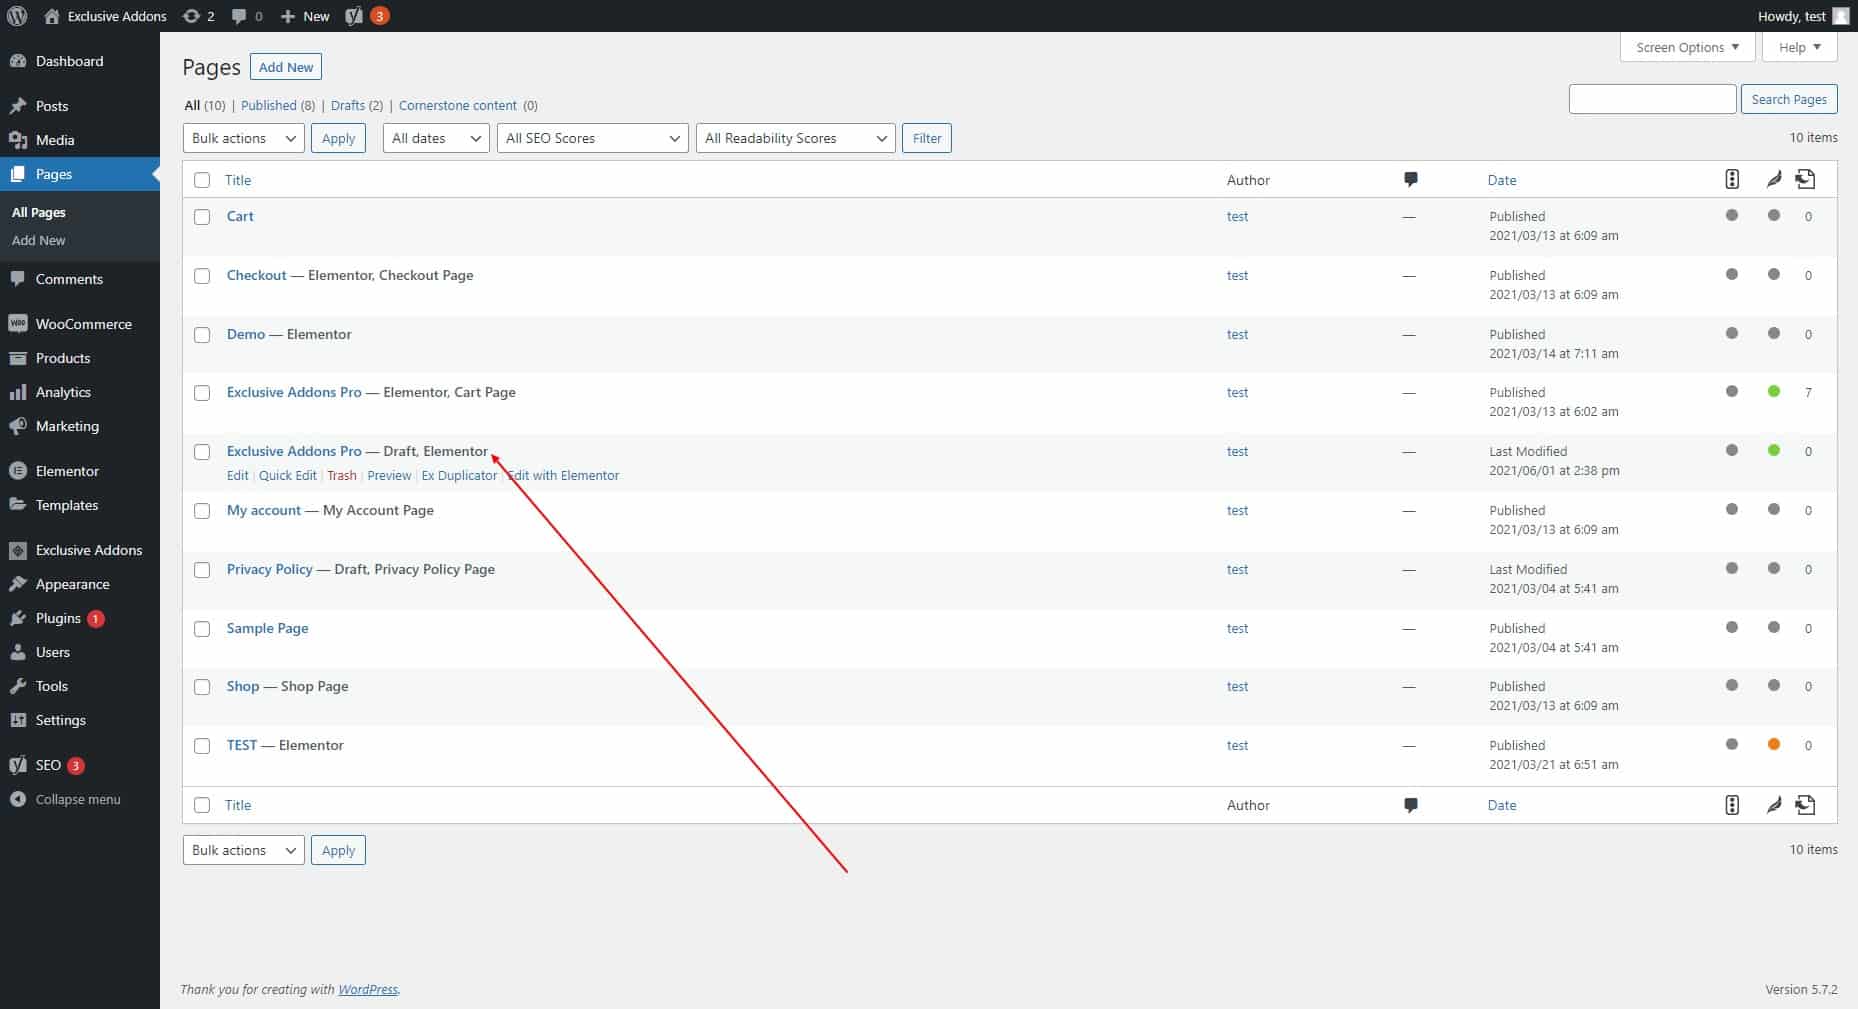Click Edit with Elementor row action
The image size is (1858, 1009).
(x=564, y=475)
